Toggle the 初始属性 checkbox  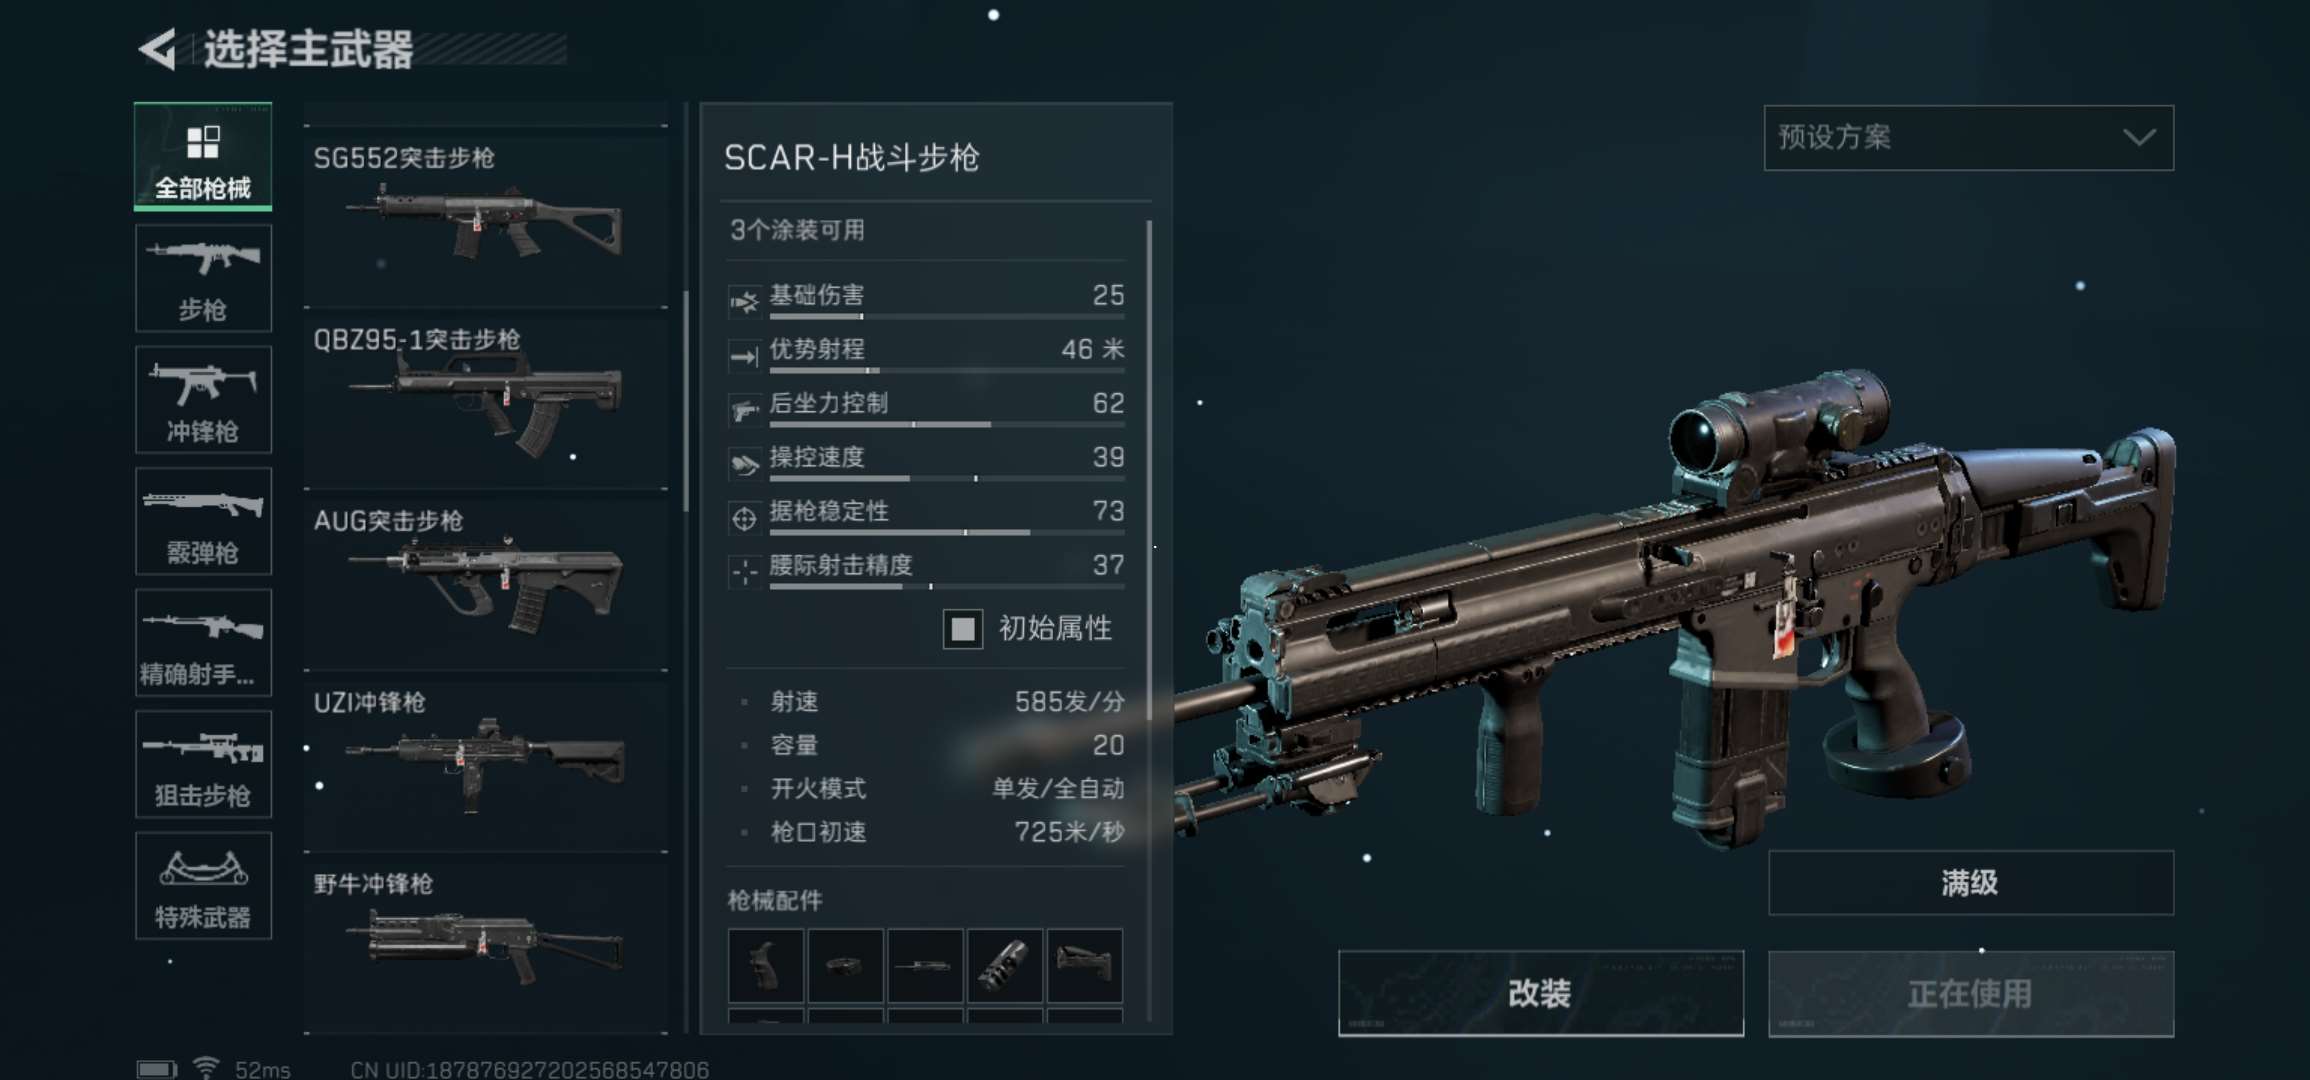962,629
